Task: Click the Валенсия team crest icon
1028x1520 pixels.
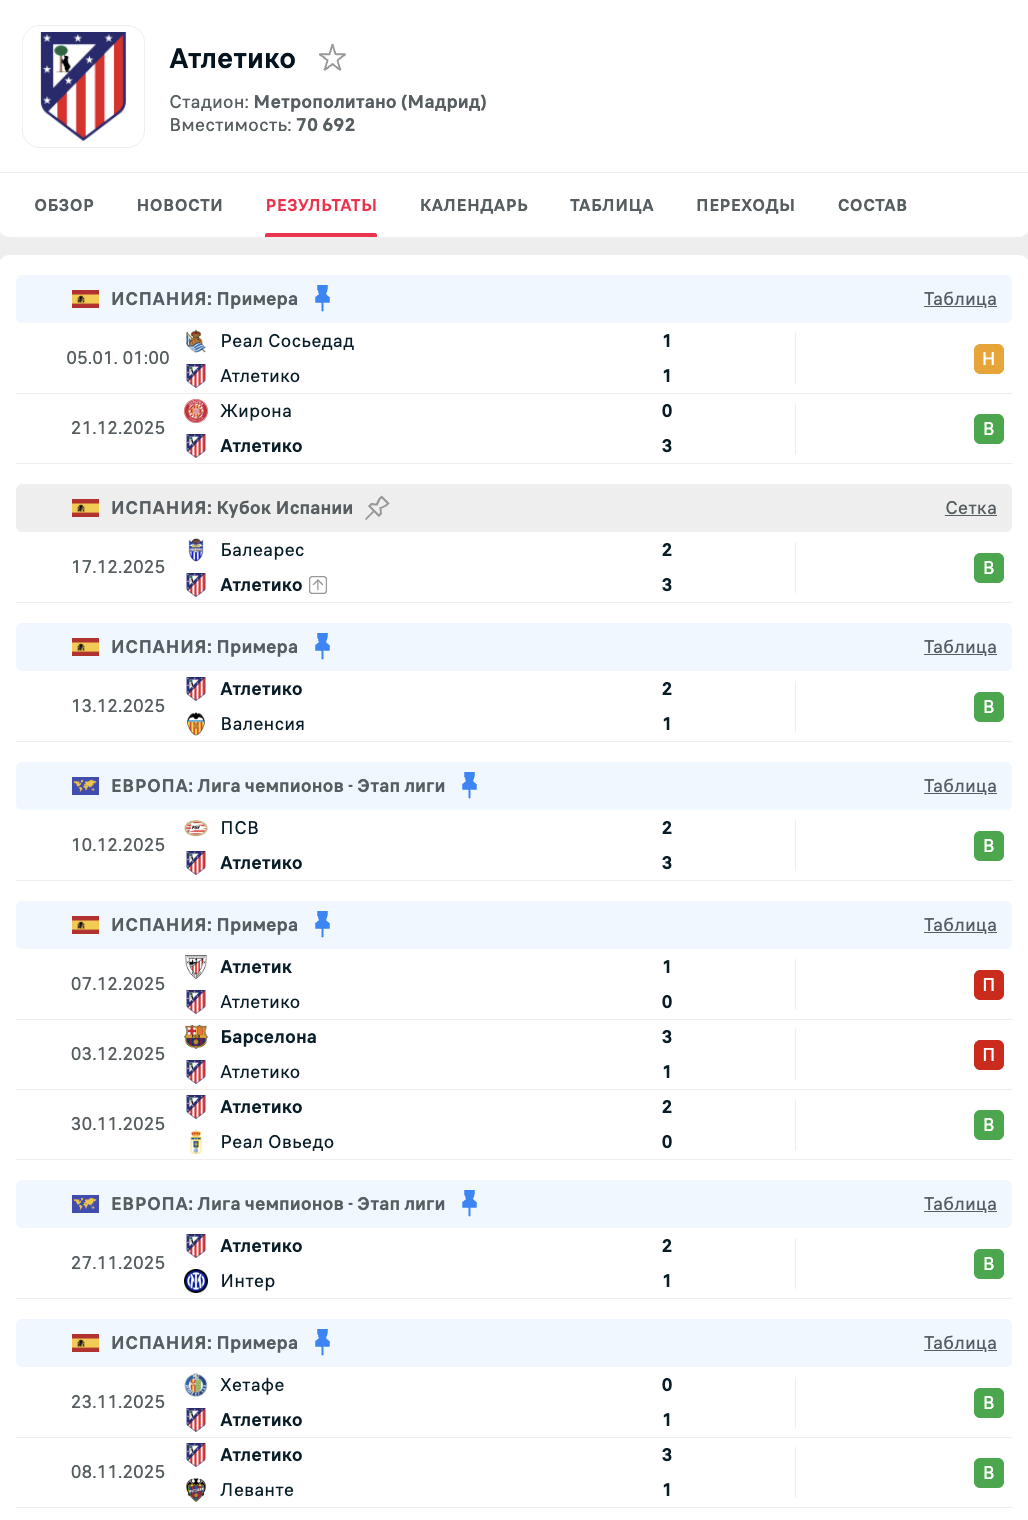Action: click(196, 724)
